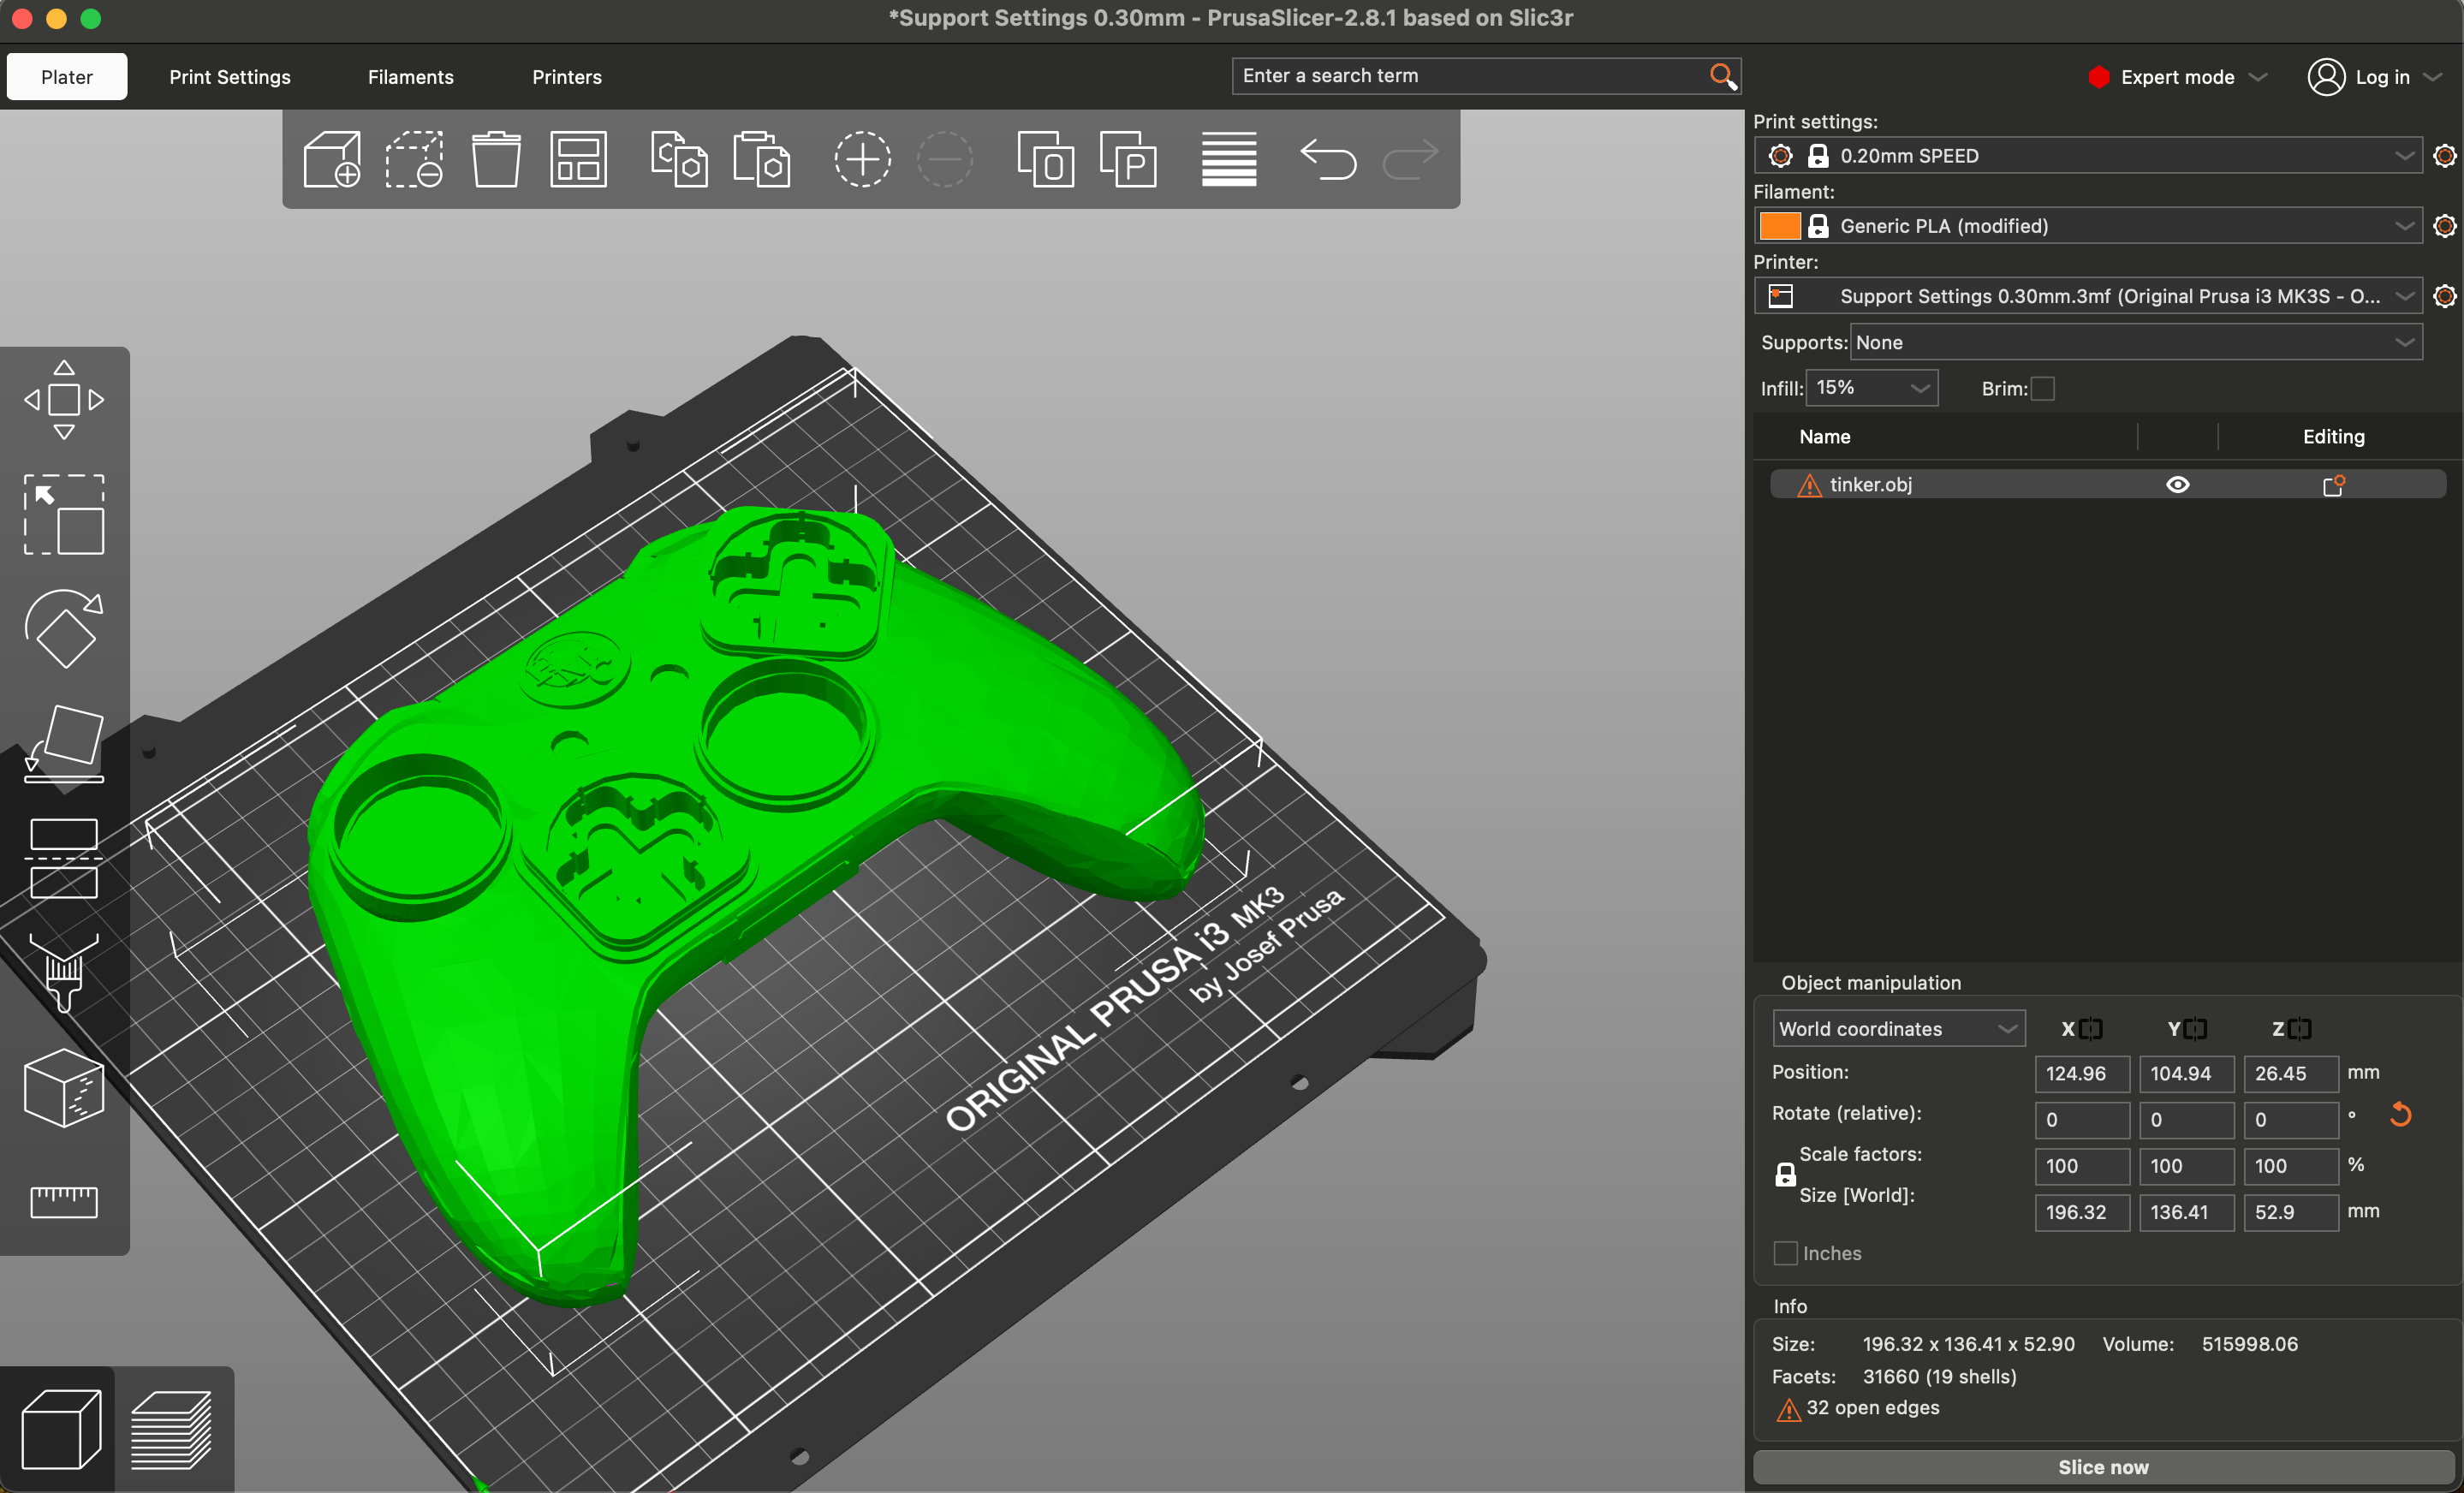Reset rotation with orange arrow

pos(2400,1114)
